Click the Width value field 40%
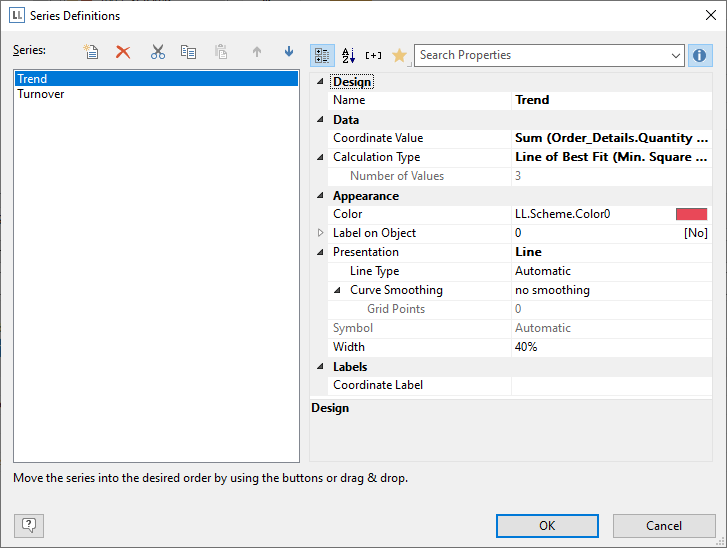Viewport: 727px width, 548px height. tap(610, 347)
